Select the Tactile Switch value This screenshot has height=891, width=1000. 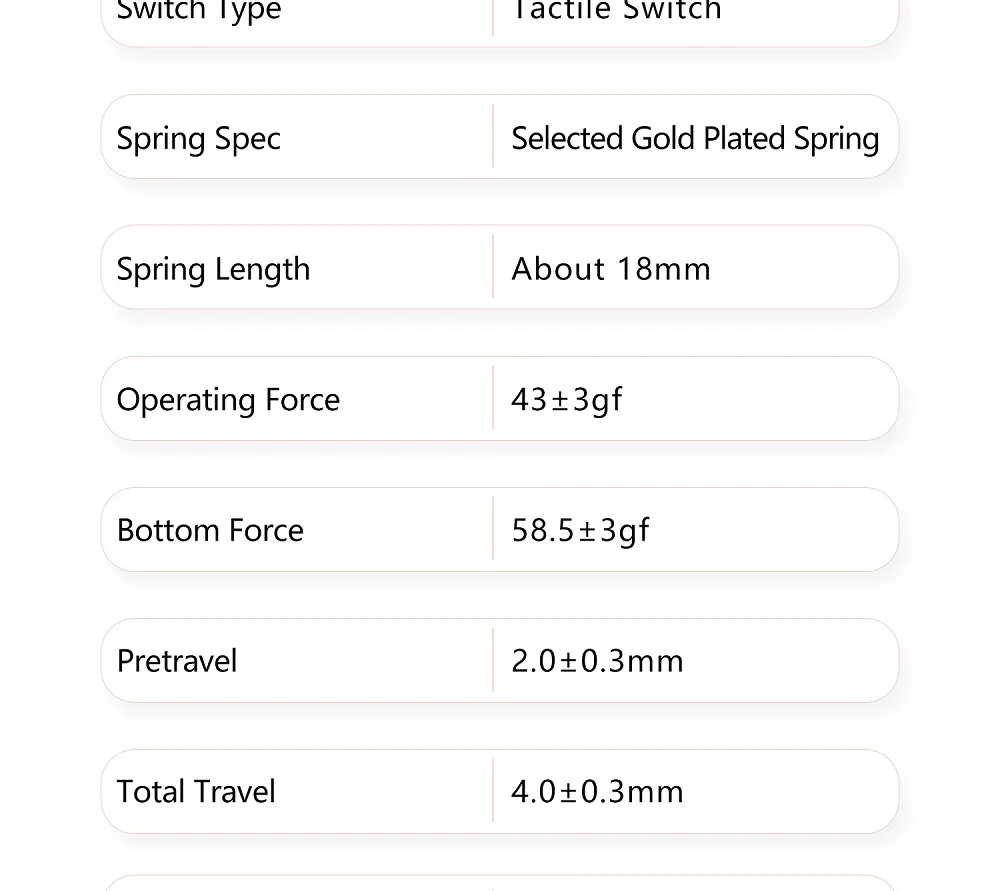coord(616,9)
